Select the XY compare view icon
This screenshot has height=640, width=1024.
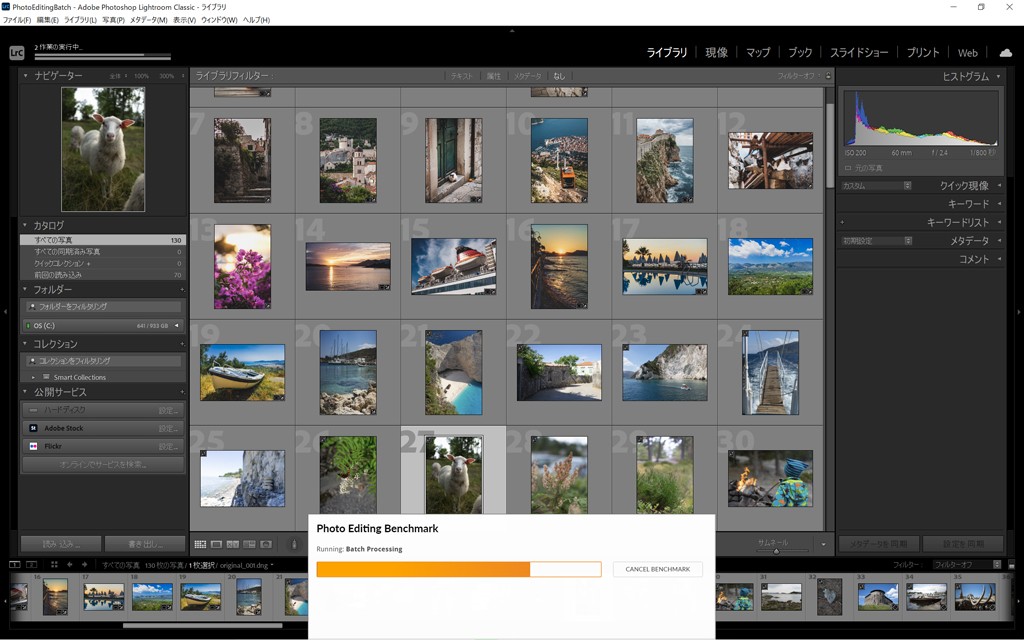pyautogui.click(x=232, y=544)
